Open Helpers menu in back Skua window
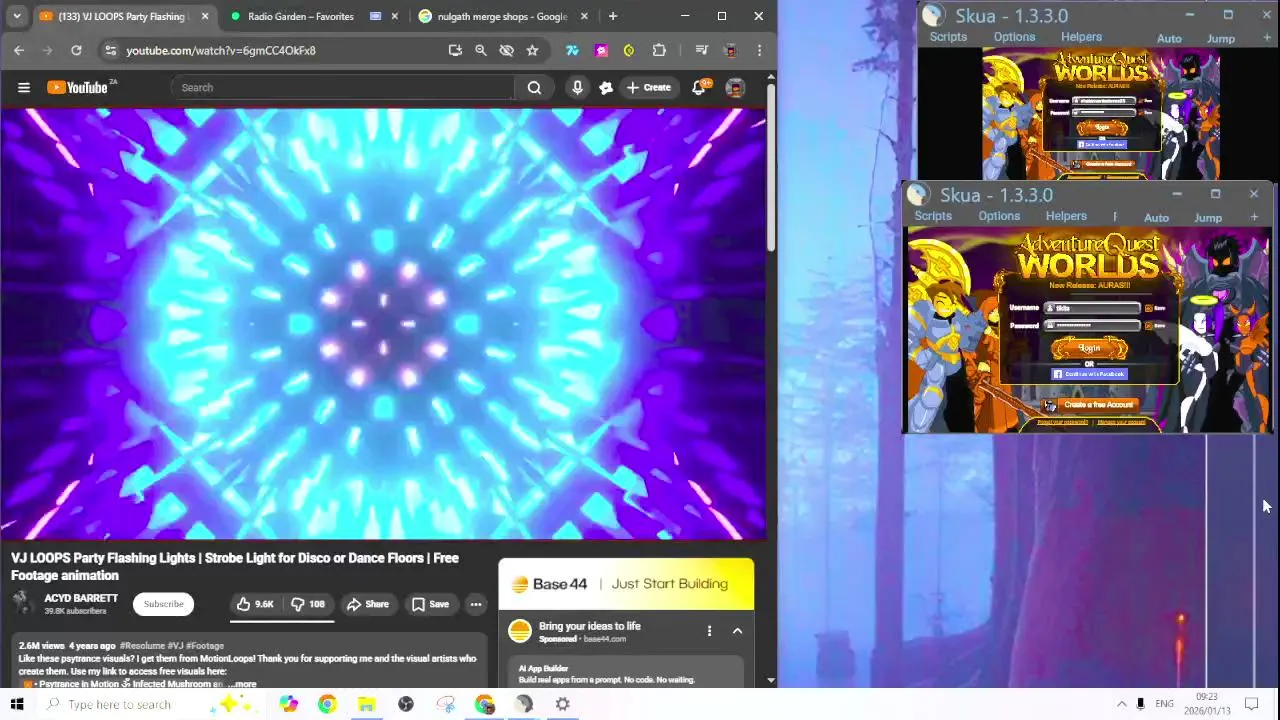 pos(1081,37)
